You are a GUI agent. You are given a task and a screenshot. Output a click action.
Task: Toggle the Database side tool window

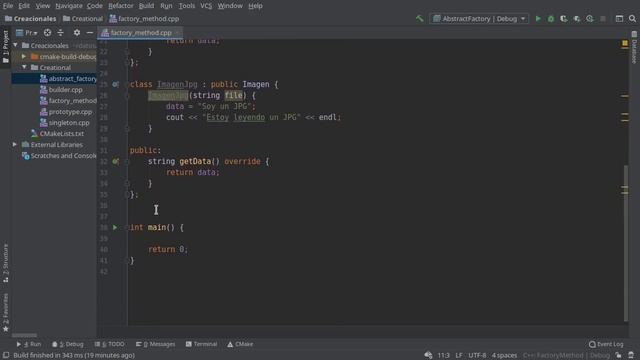click(634, 47)
